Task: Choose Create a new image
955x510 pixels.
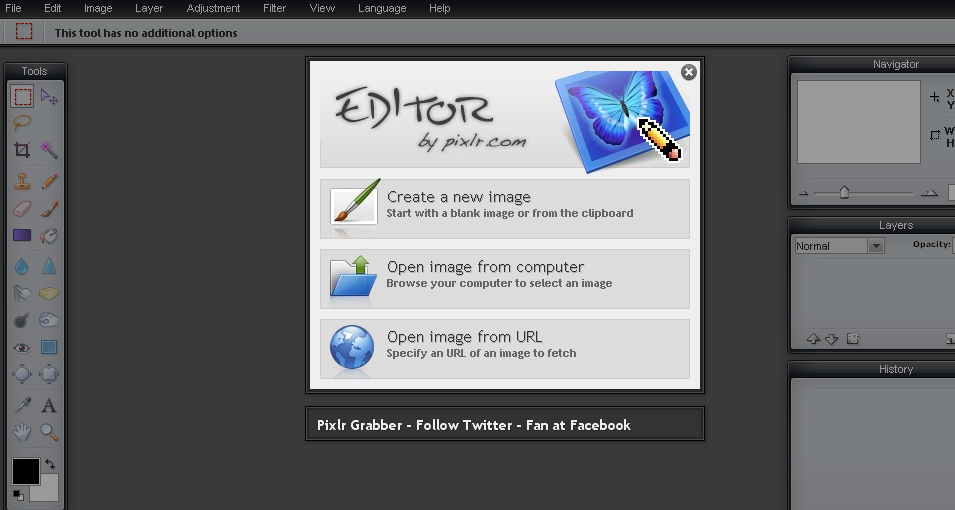Action: [x=505, y=208]
